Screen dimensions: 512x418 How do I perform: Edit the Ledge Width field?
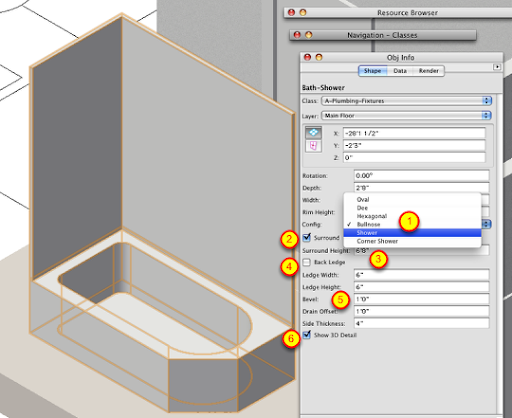(421, 275)
